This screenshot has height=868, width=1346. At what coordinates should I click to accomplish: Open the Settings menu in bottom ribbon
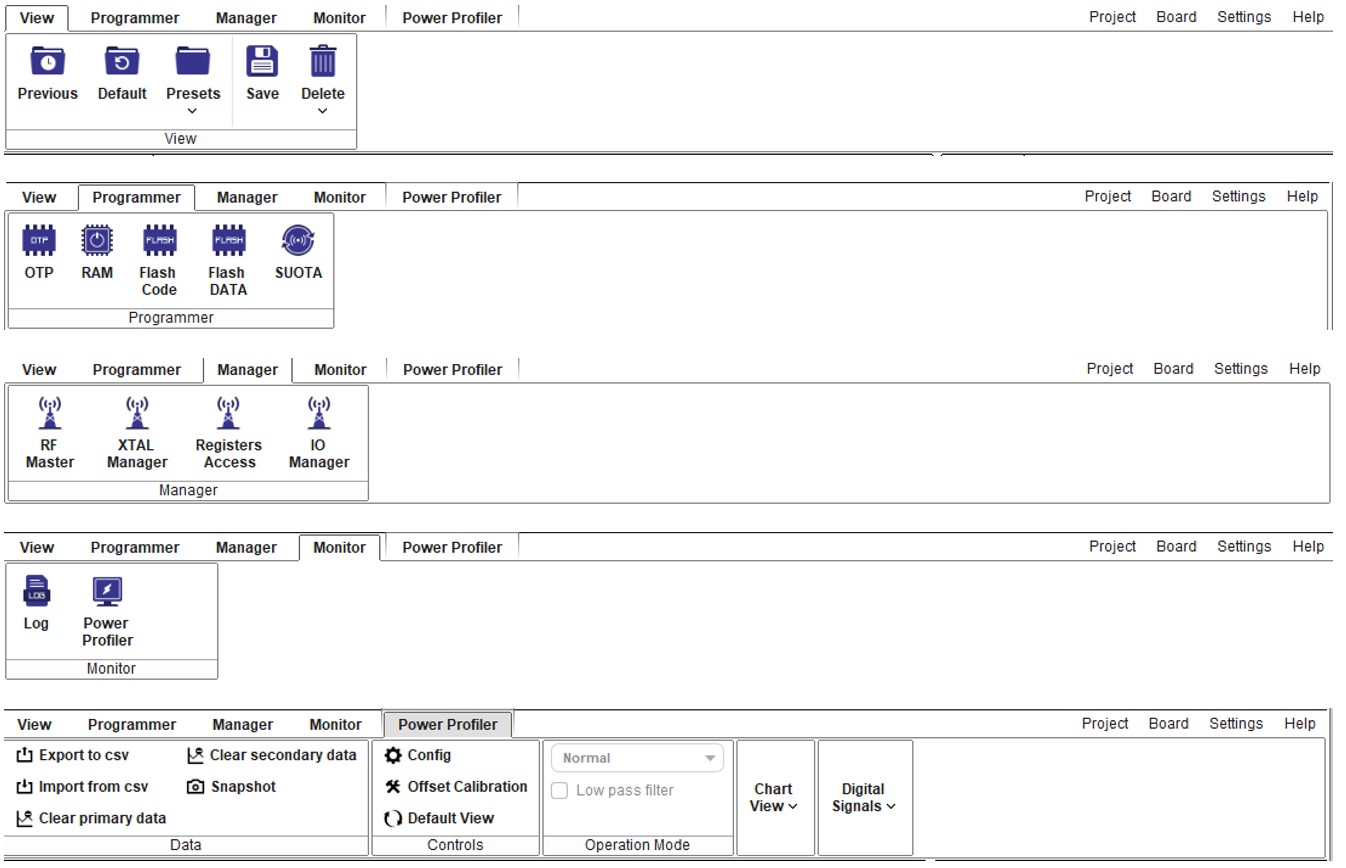[x=1235, y=723]
